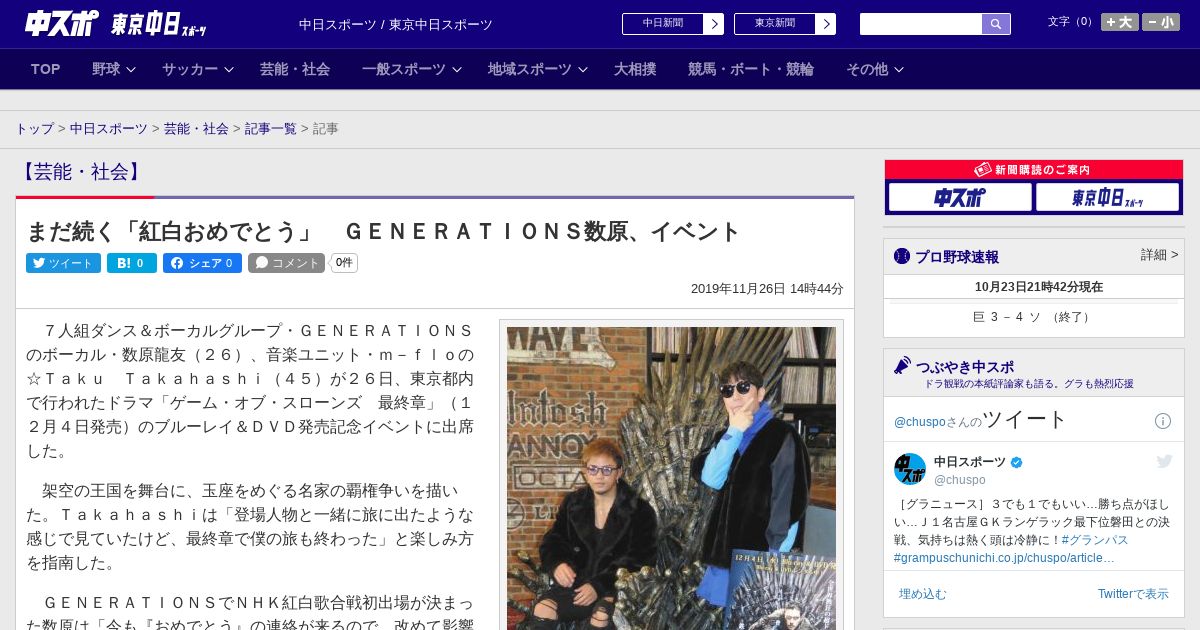Open comments with コメント button
The height and width of the screenshot is (630, 1200).
click(x=287, y=263)
